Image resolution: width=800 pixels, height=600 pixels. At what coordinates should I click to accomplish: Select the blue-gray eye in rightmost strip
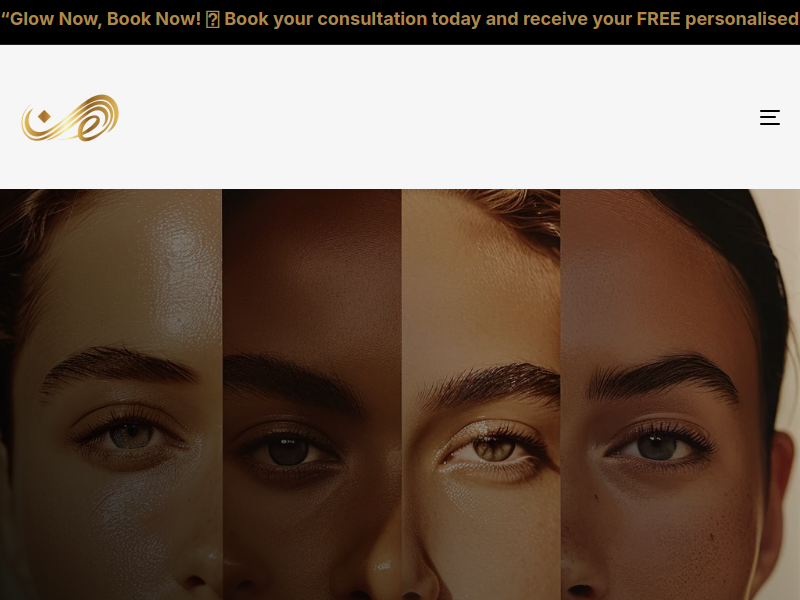[657, 446]
